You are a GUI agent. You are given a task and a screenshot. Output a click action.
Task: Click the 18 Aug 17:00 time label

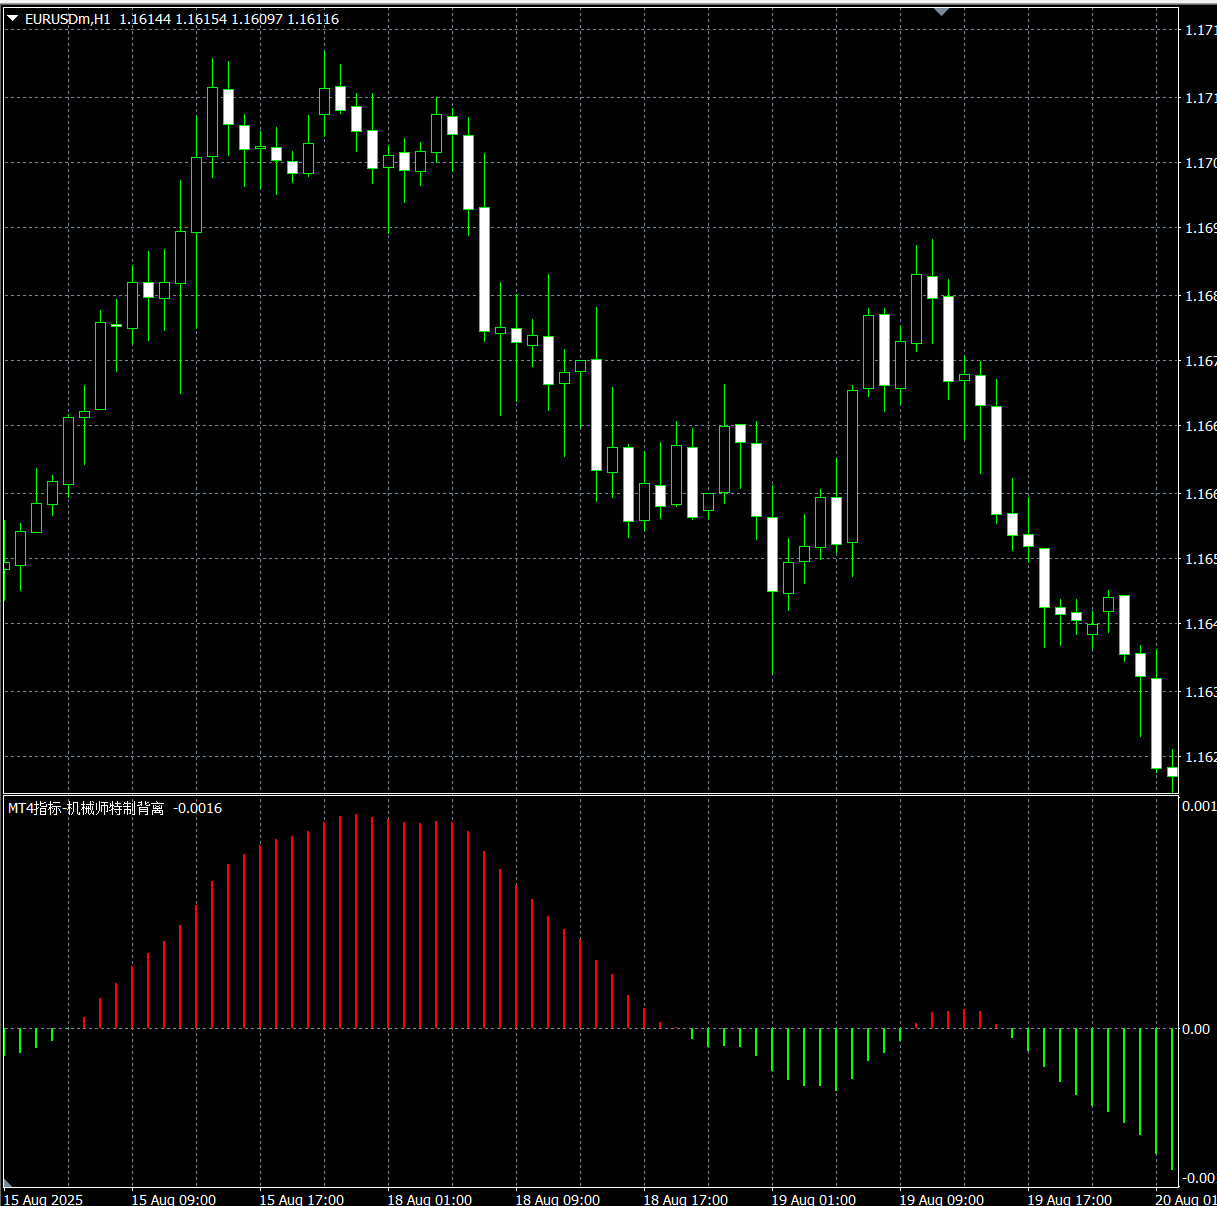pos(685,1199)
